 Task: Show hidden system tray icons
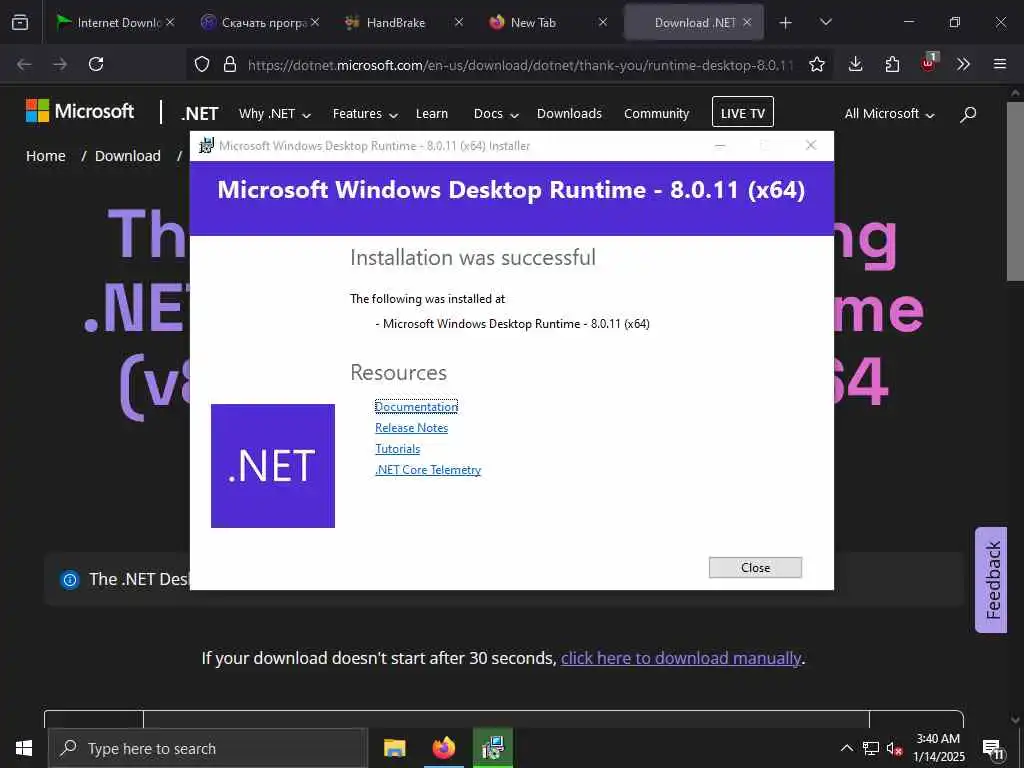(846, 748)
